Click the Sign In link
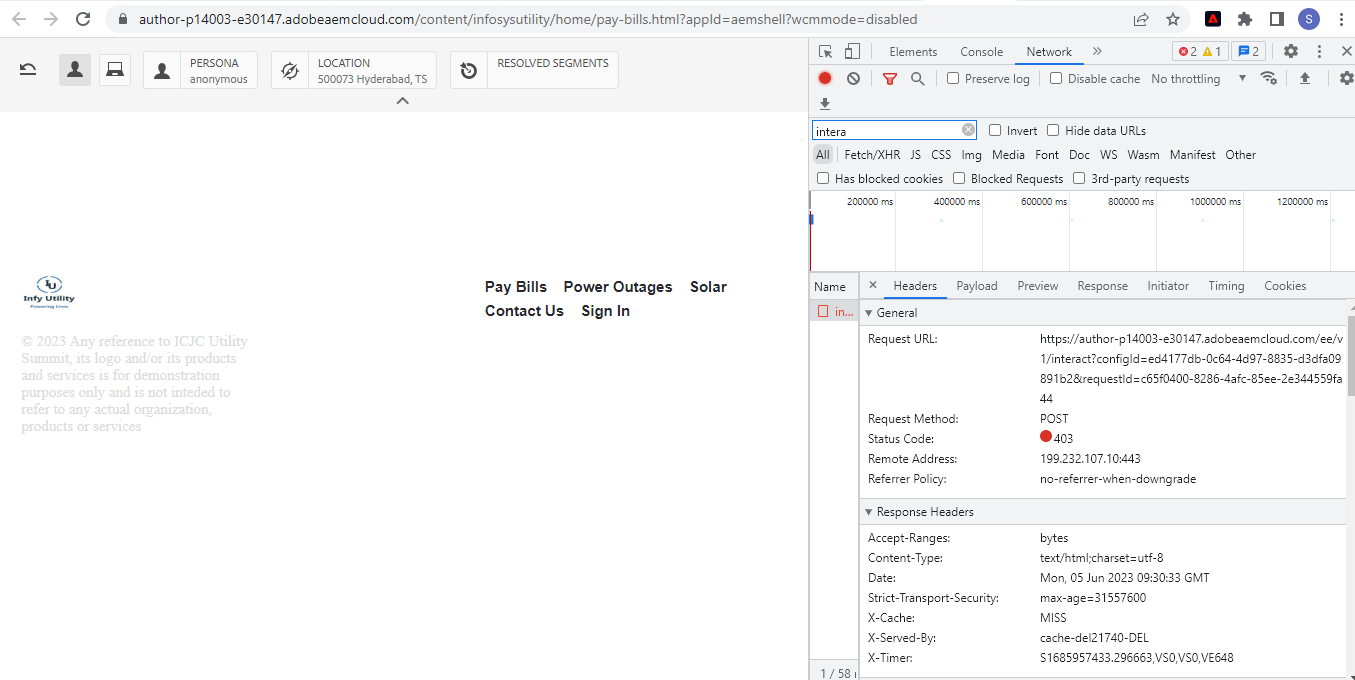Viewport: 1355px width, 680px height. 605,310
